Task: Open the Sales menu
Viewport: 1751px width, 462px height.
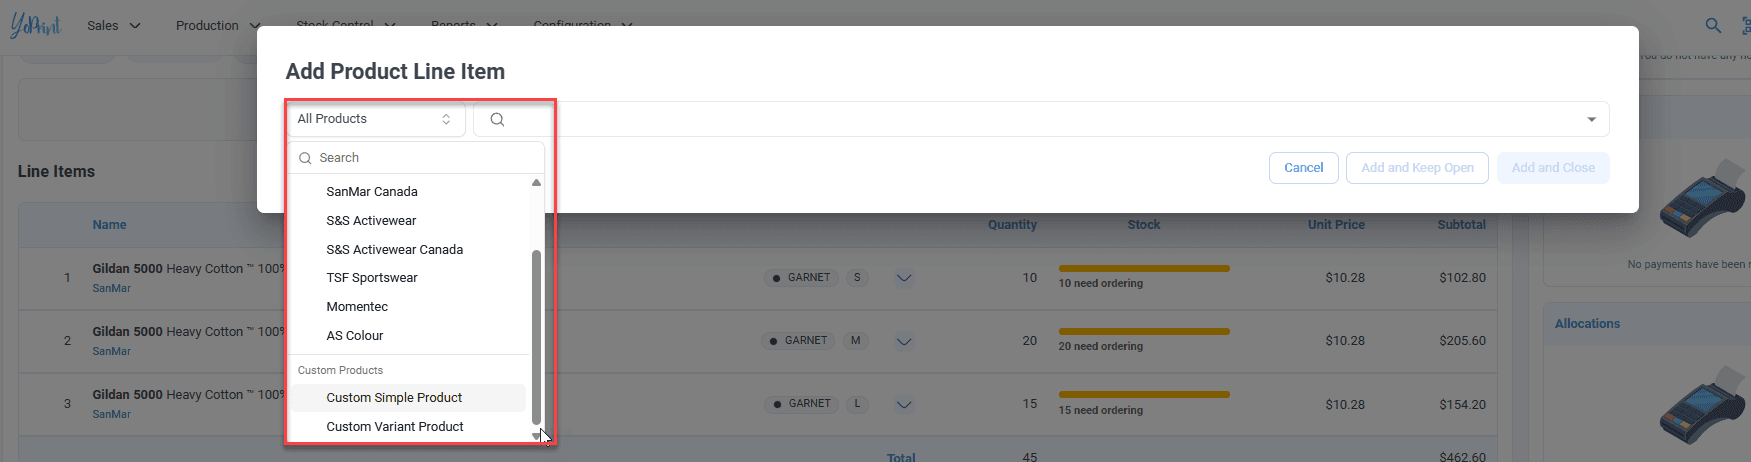Action: 113,26
